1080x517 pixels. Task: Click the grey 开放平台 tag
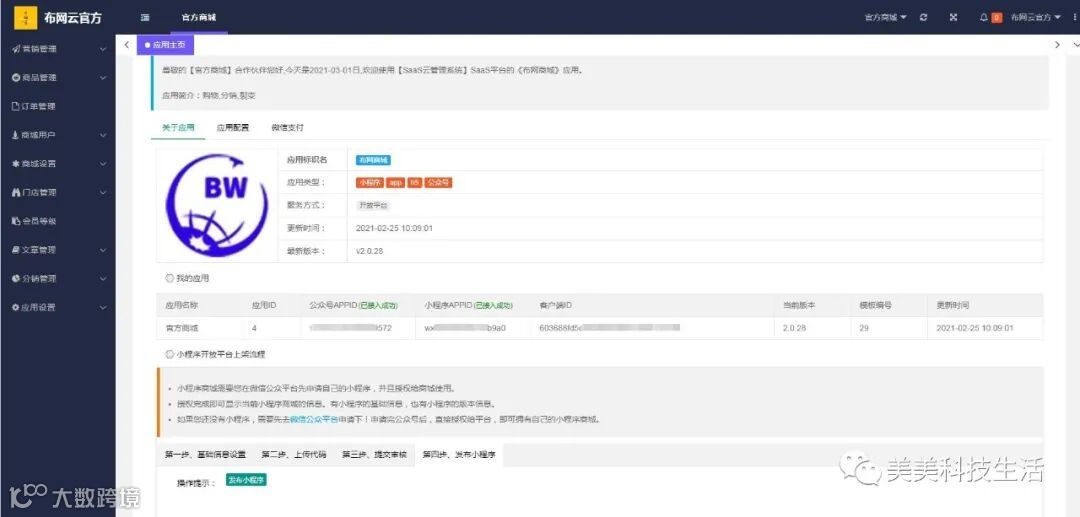point(373,206)
